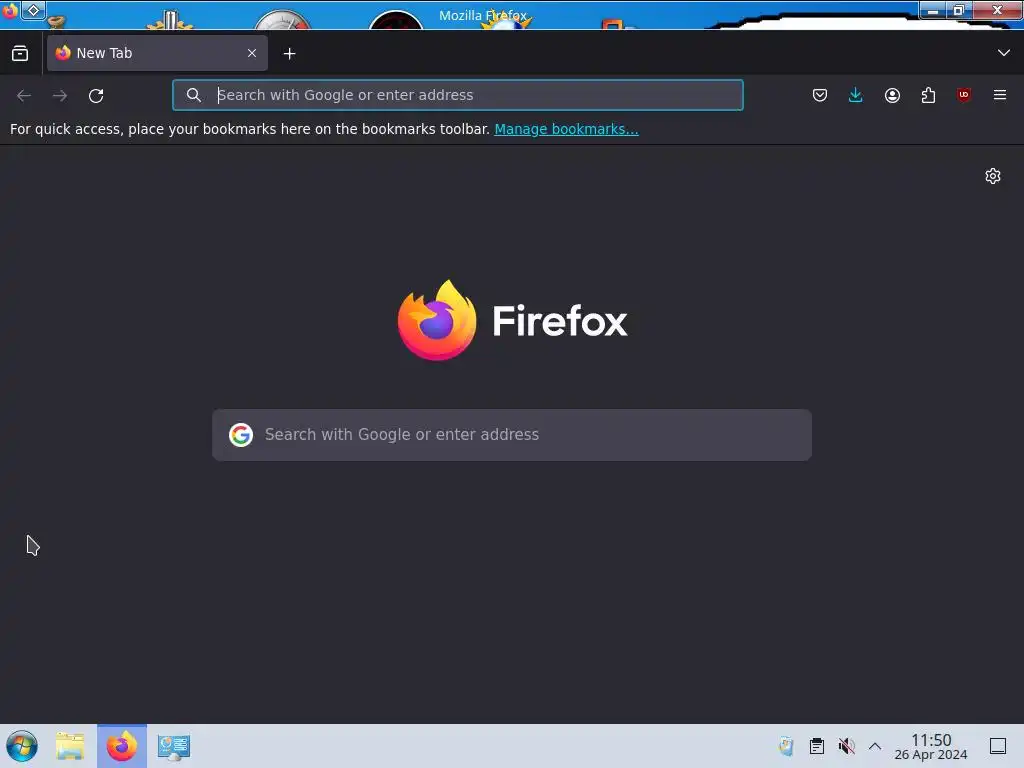Close the New Tab tab
The image size is (1024, 768).
252,53
